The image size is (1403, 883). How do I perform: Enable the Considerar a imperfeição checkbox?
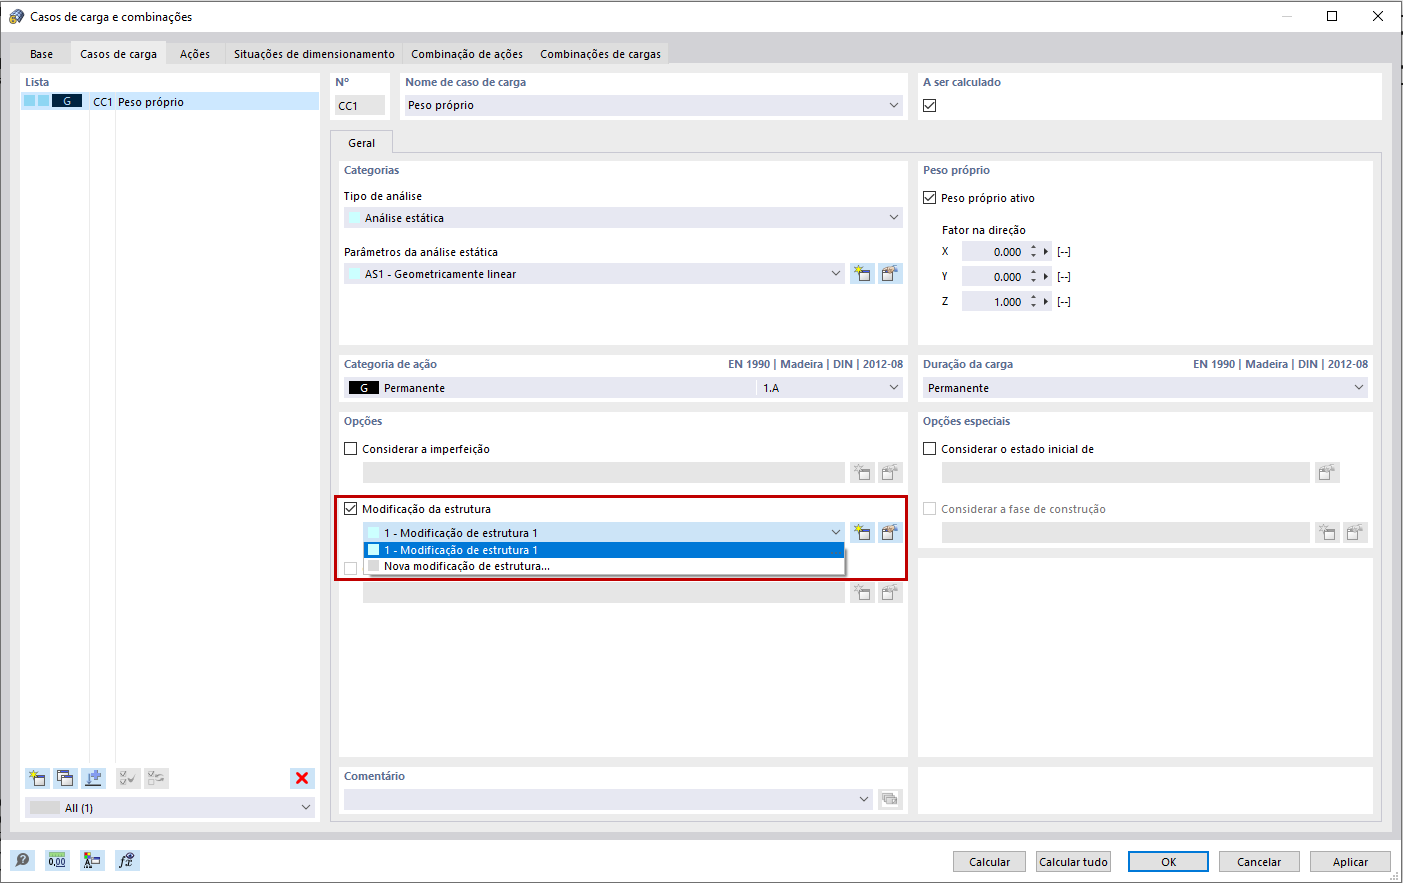coord(351,448)
